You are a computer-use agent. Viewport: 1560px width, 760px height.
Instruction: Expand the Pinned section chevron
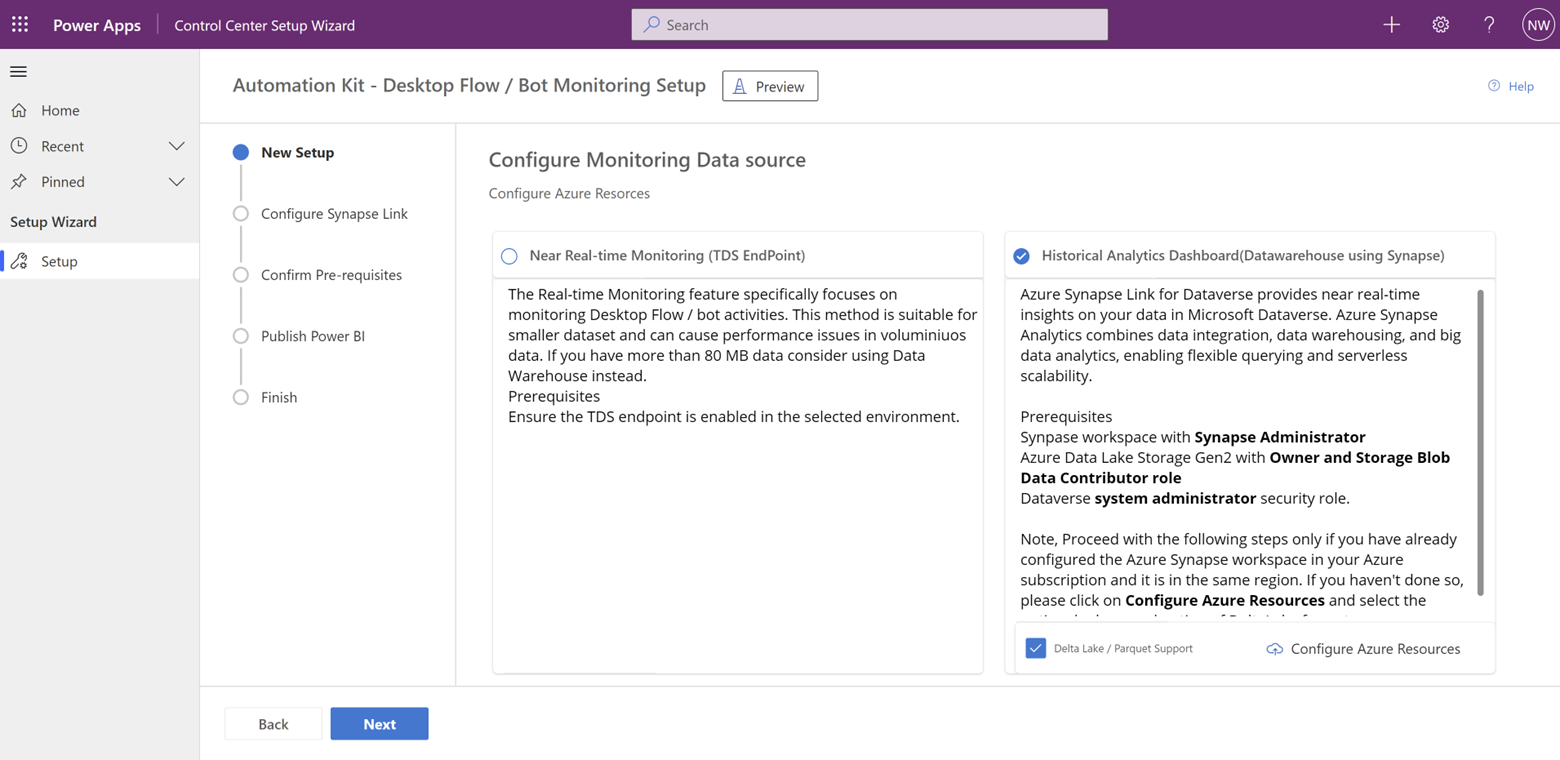(x=177, y=182)
